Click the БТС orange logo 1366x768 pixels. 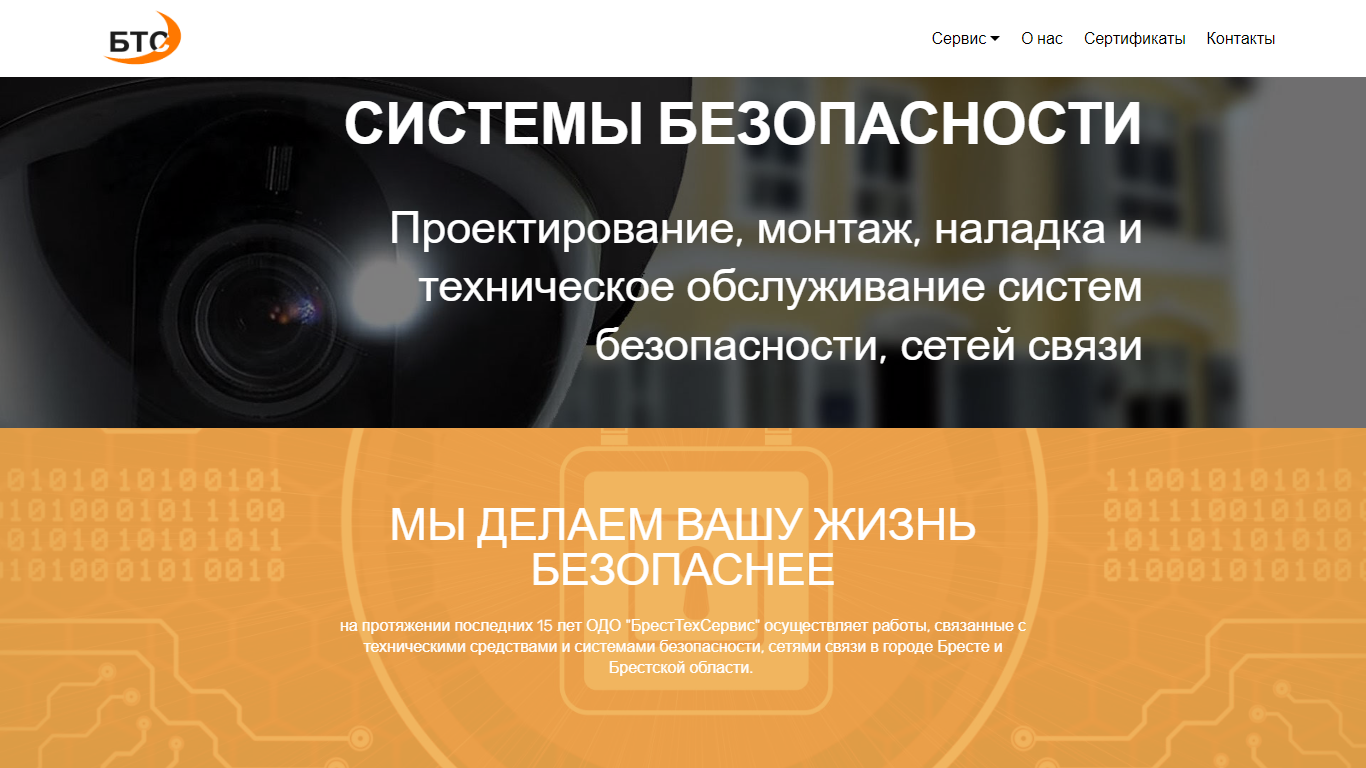click(x=143, y=38)
